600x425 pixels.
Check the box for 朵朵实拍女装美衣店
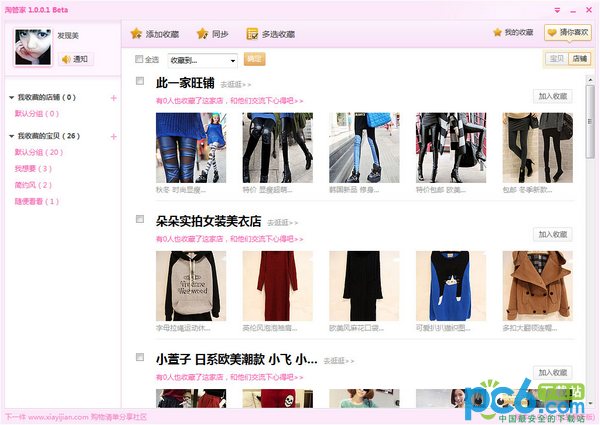tap(140, 219)
